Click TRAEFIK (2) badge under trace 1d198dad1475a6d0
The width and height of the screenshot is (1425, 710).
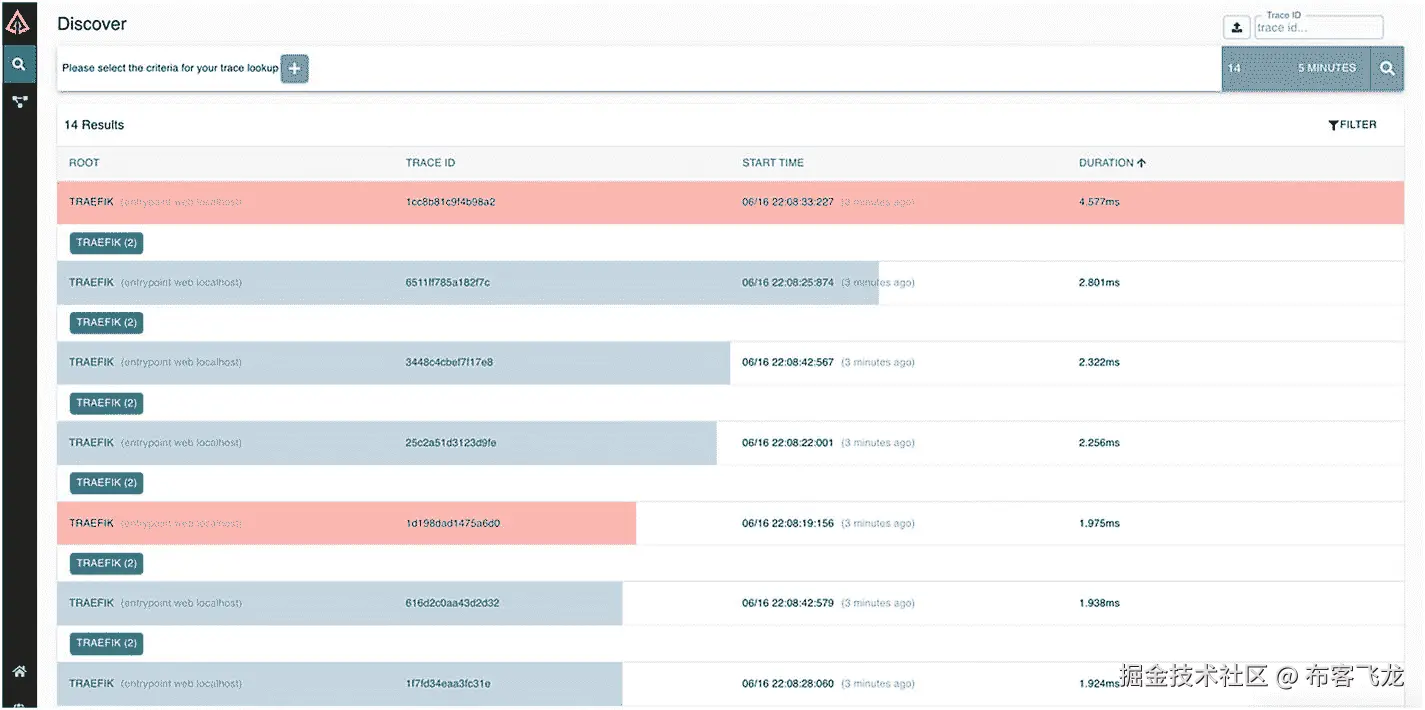click(x=106, y=563)
